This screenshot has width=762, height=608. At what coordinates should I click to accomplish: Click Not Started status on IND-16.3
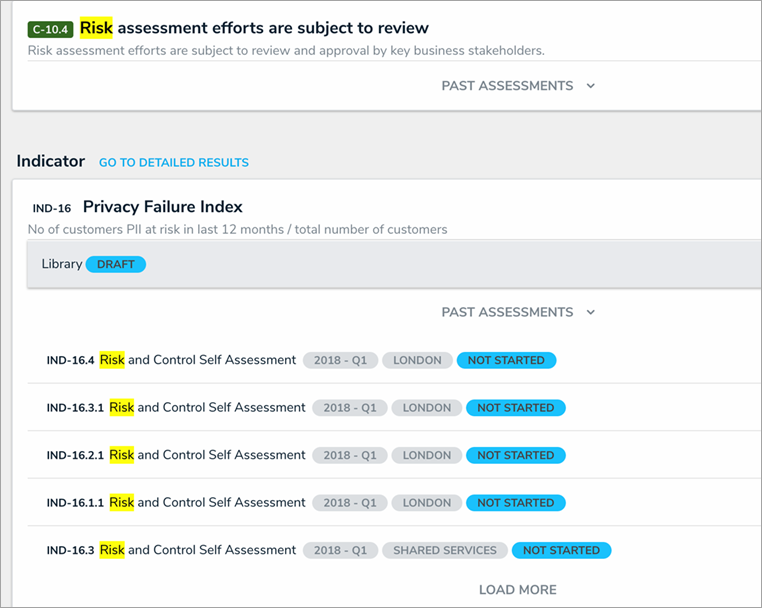[561, 550]
